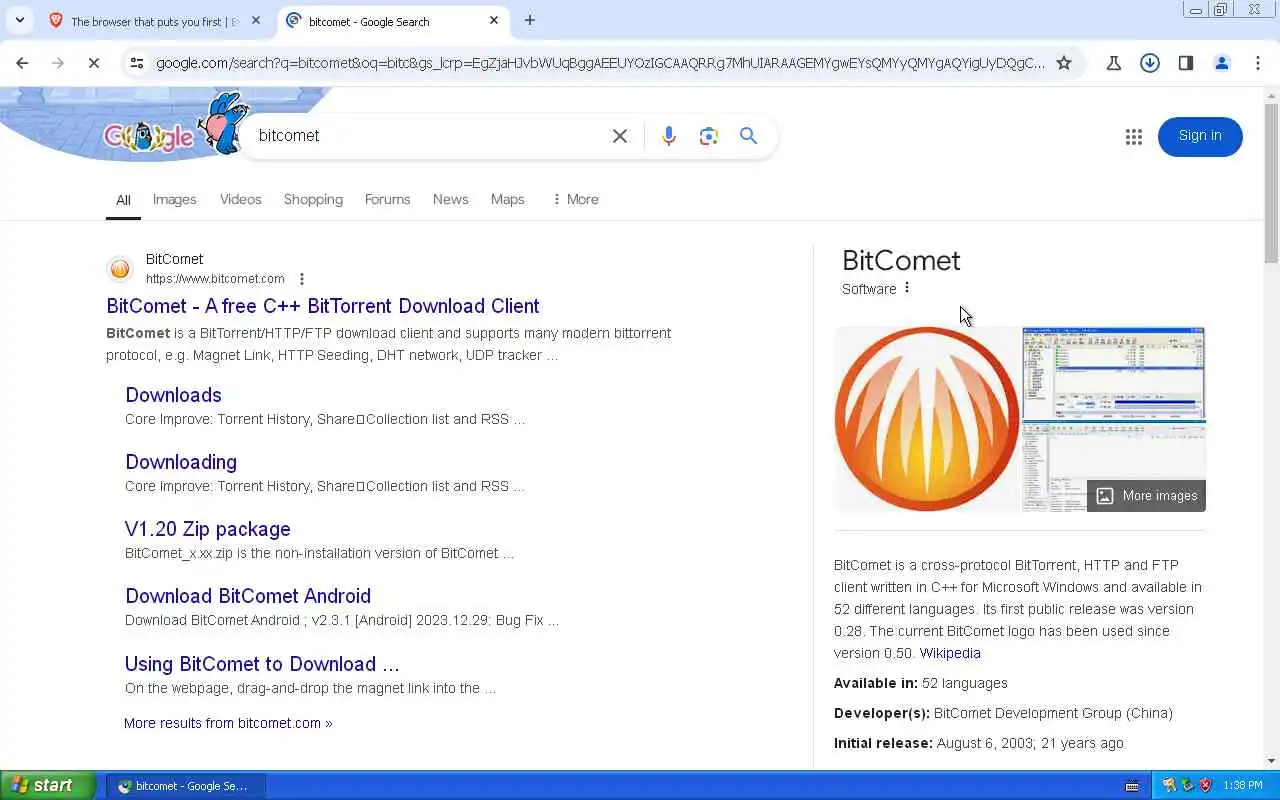This screenshot has height=800, width=1280.
Task: Open three-dot options beside Software label
Action: click(x=907, y=288)
